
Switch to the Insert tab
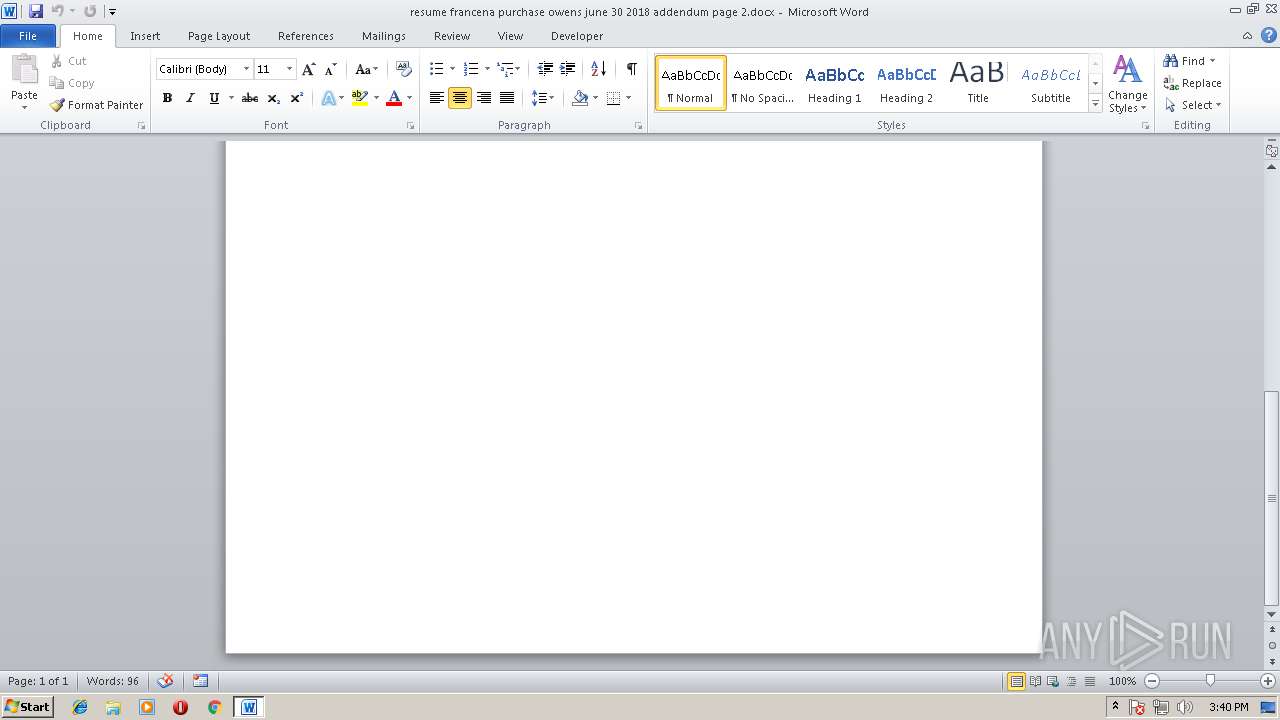(x=145, y=36)
